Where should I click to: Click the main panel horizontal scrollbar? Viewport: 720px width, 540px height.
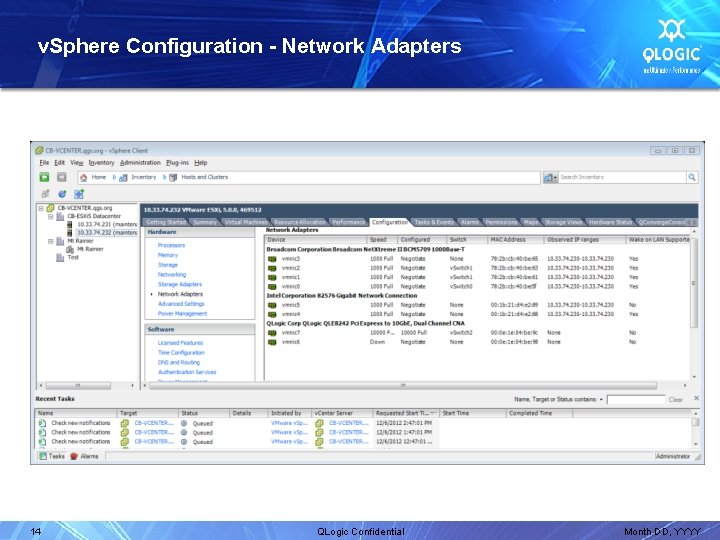pyautogui.click(x=403, y=386)
